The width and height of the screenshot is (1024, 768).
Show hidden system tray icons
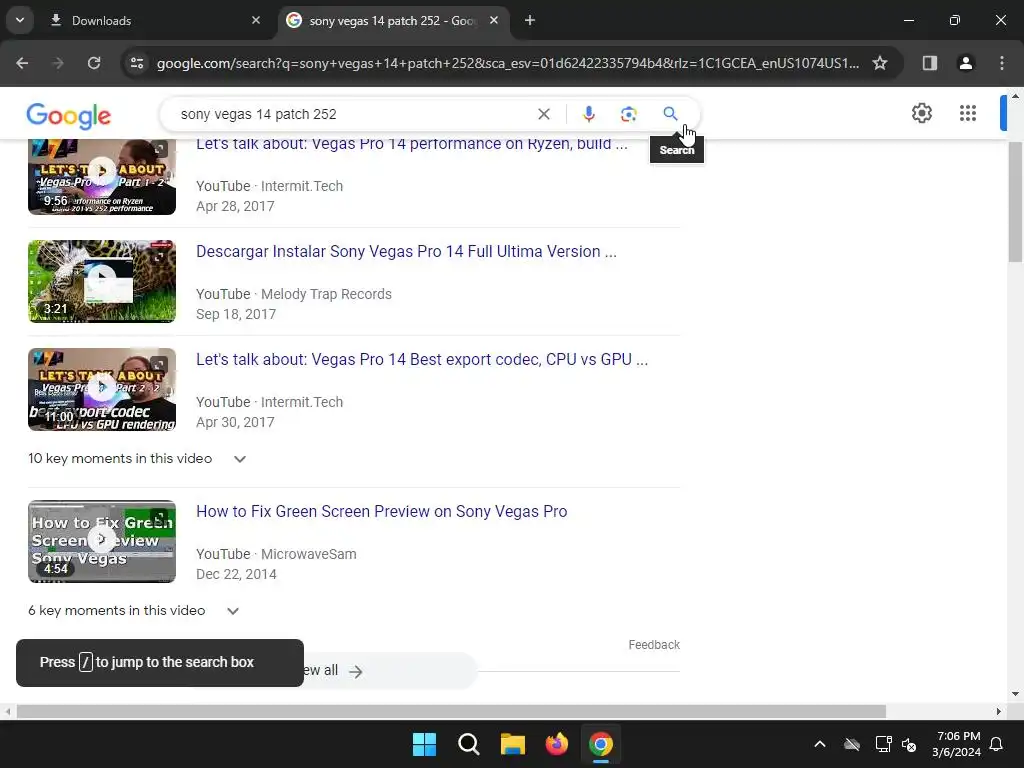(x=820, y=744)
